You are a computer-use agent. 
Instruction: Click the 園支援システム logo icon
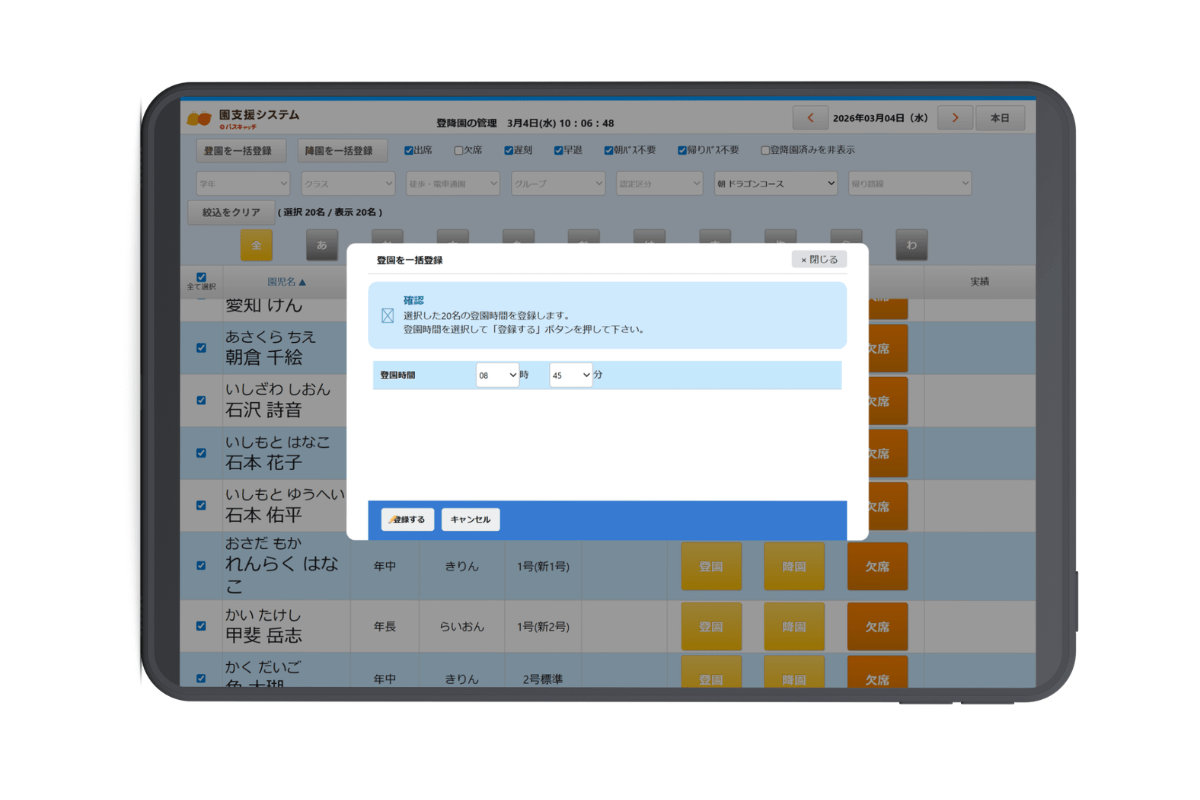[x=199, y=119]
